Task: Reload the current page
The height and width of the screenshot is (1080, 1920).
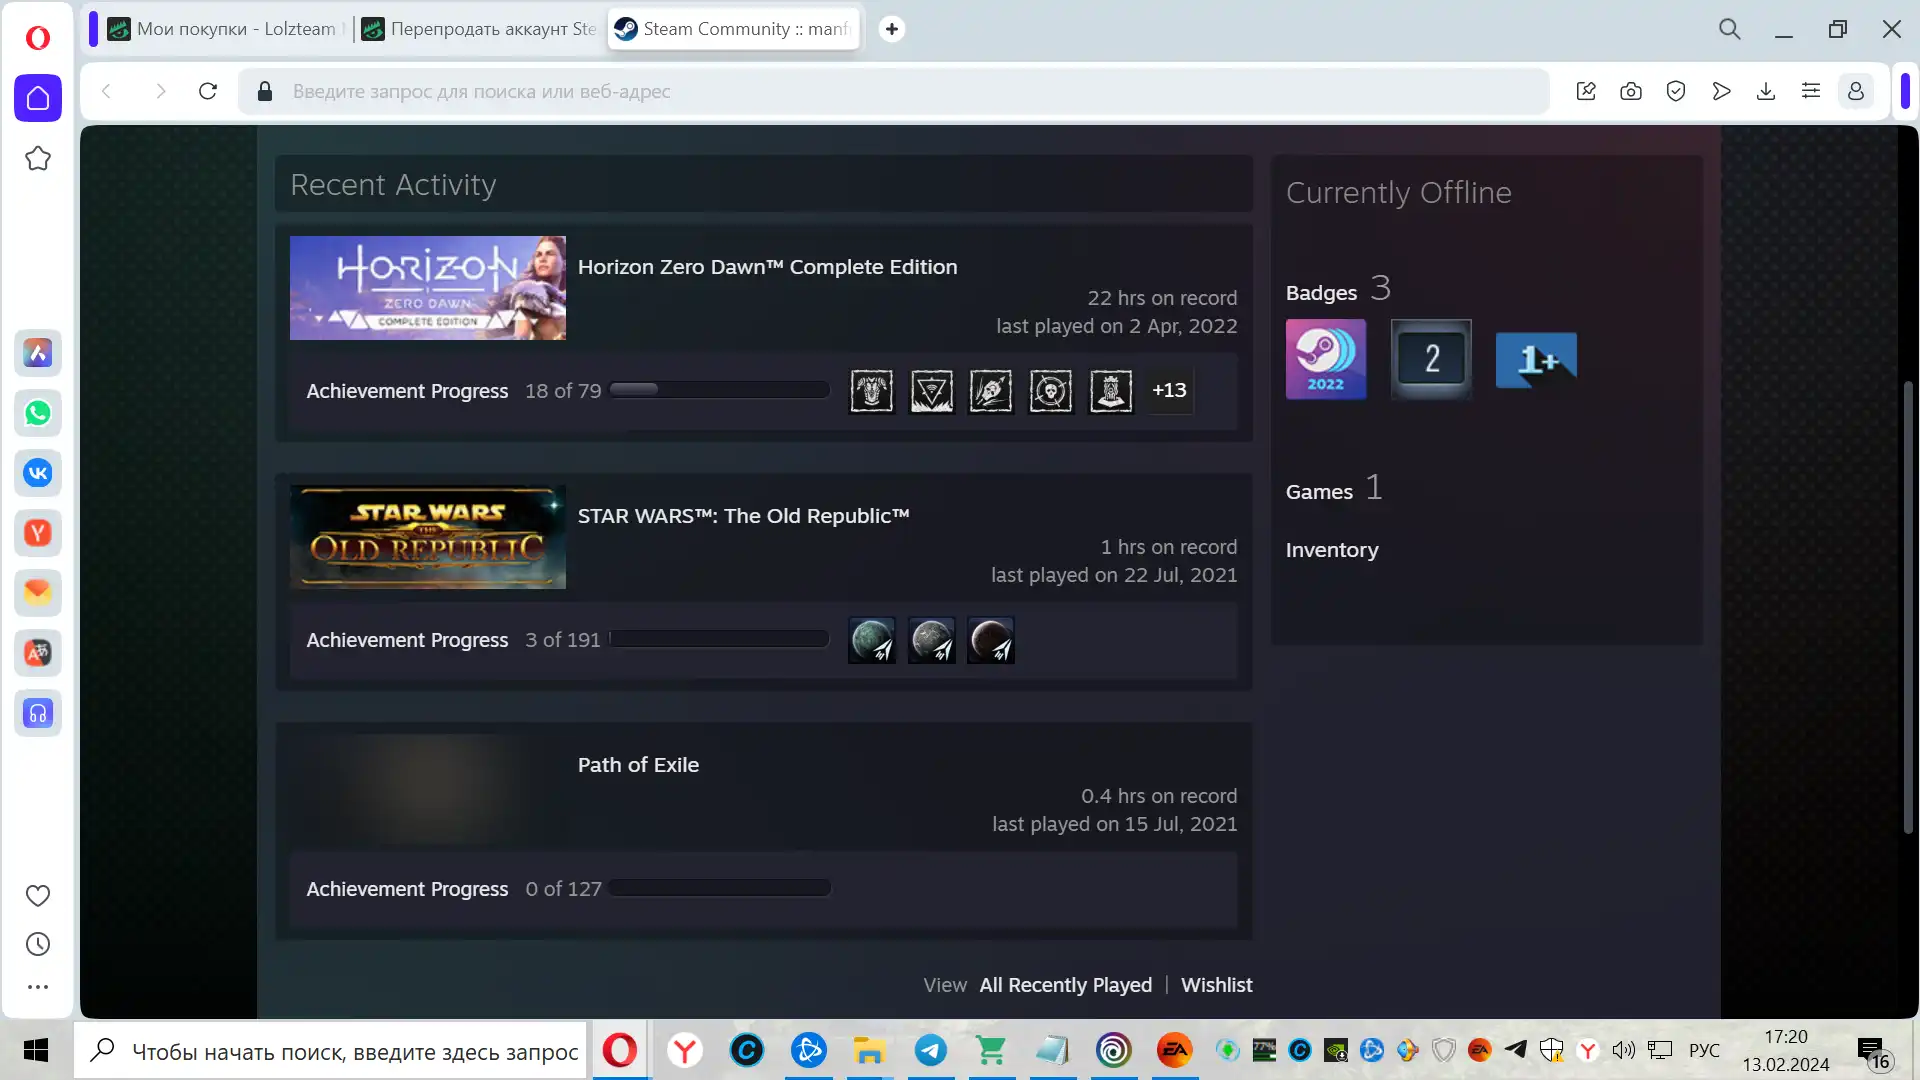Action: click(208, 91)
